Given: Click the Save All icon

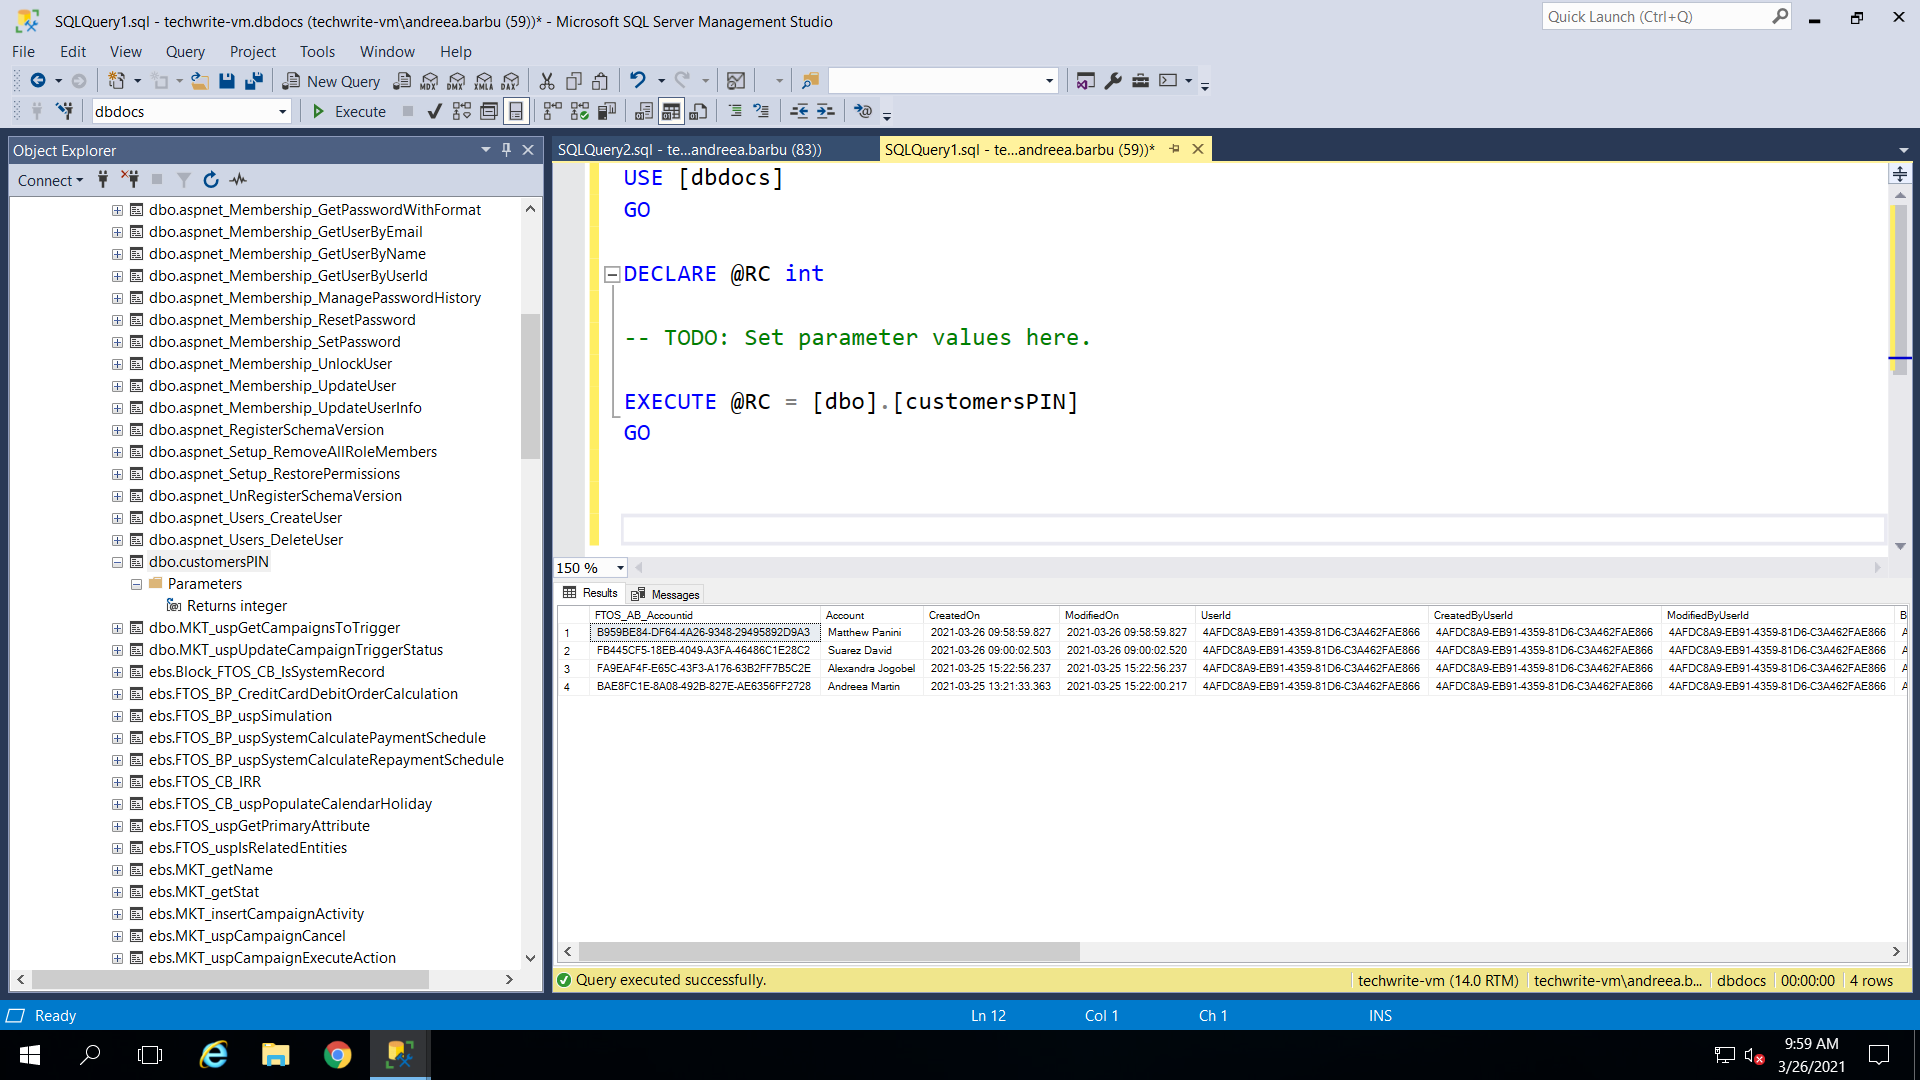Looking at the screenshot, I should pos(254,81).
